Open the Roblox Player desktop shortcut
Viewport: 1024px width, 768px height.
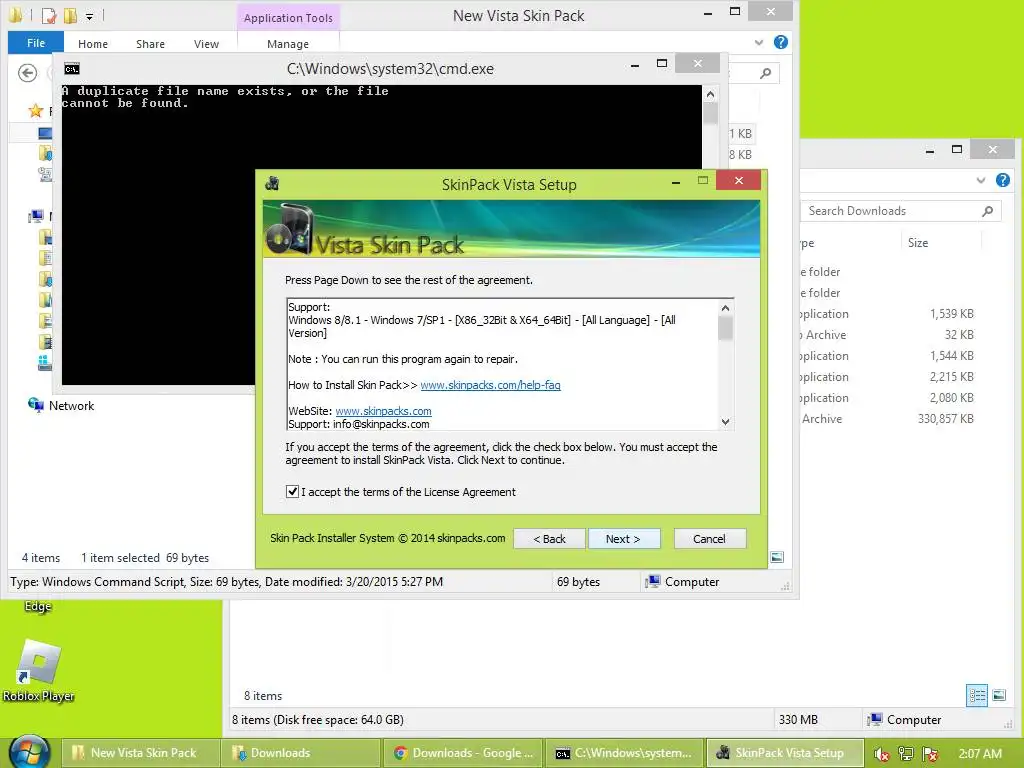point(39,671)
